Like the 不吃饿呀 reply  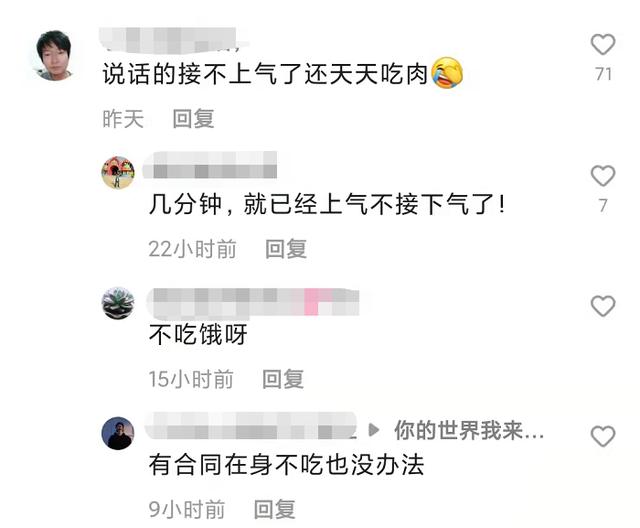click(603, 306)
